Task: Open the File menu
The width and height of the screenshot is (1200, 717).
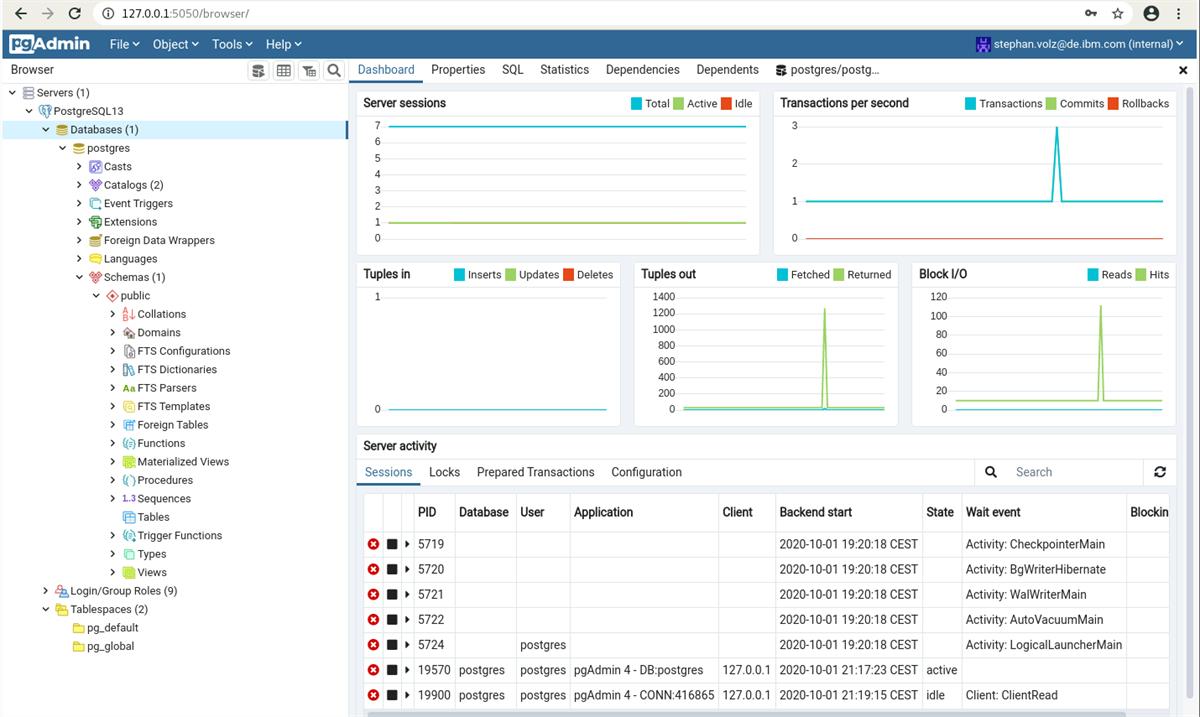Action: (125, 44)
